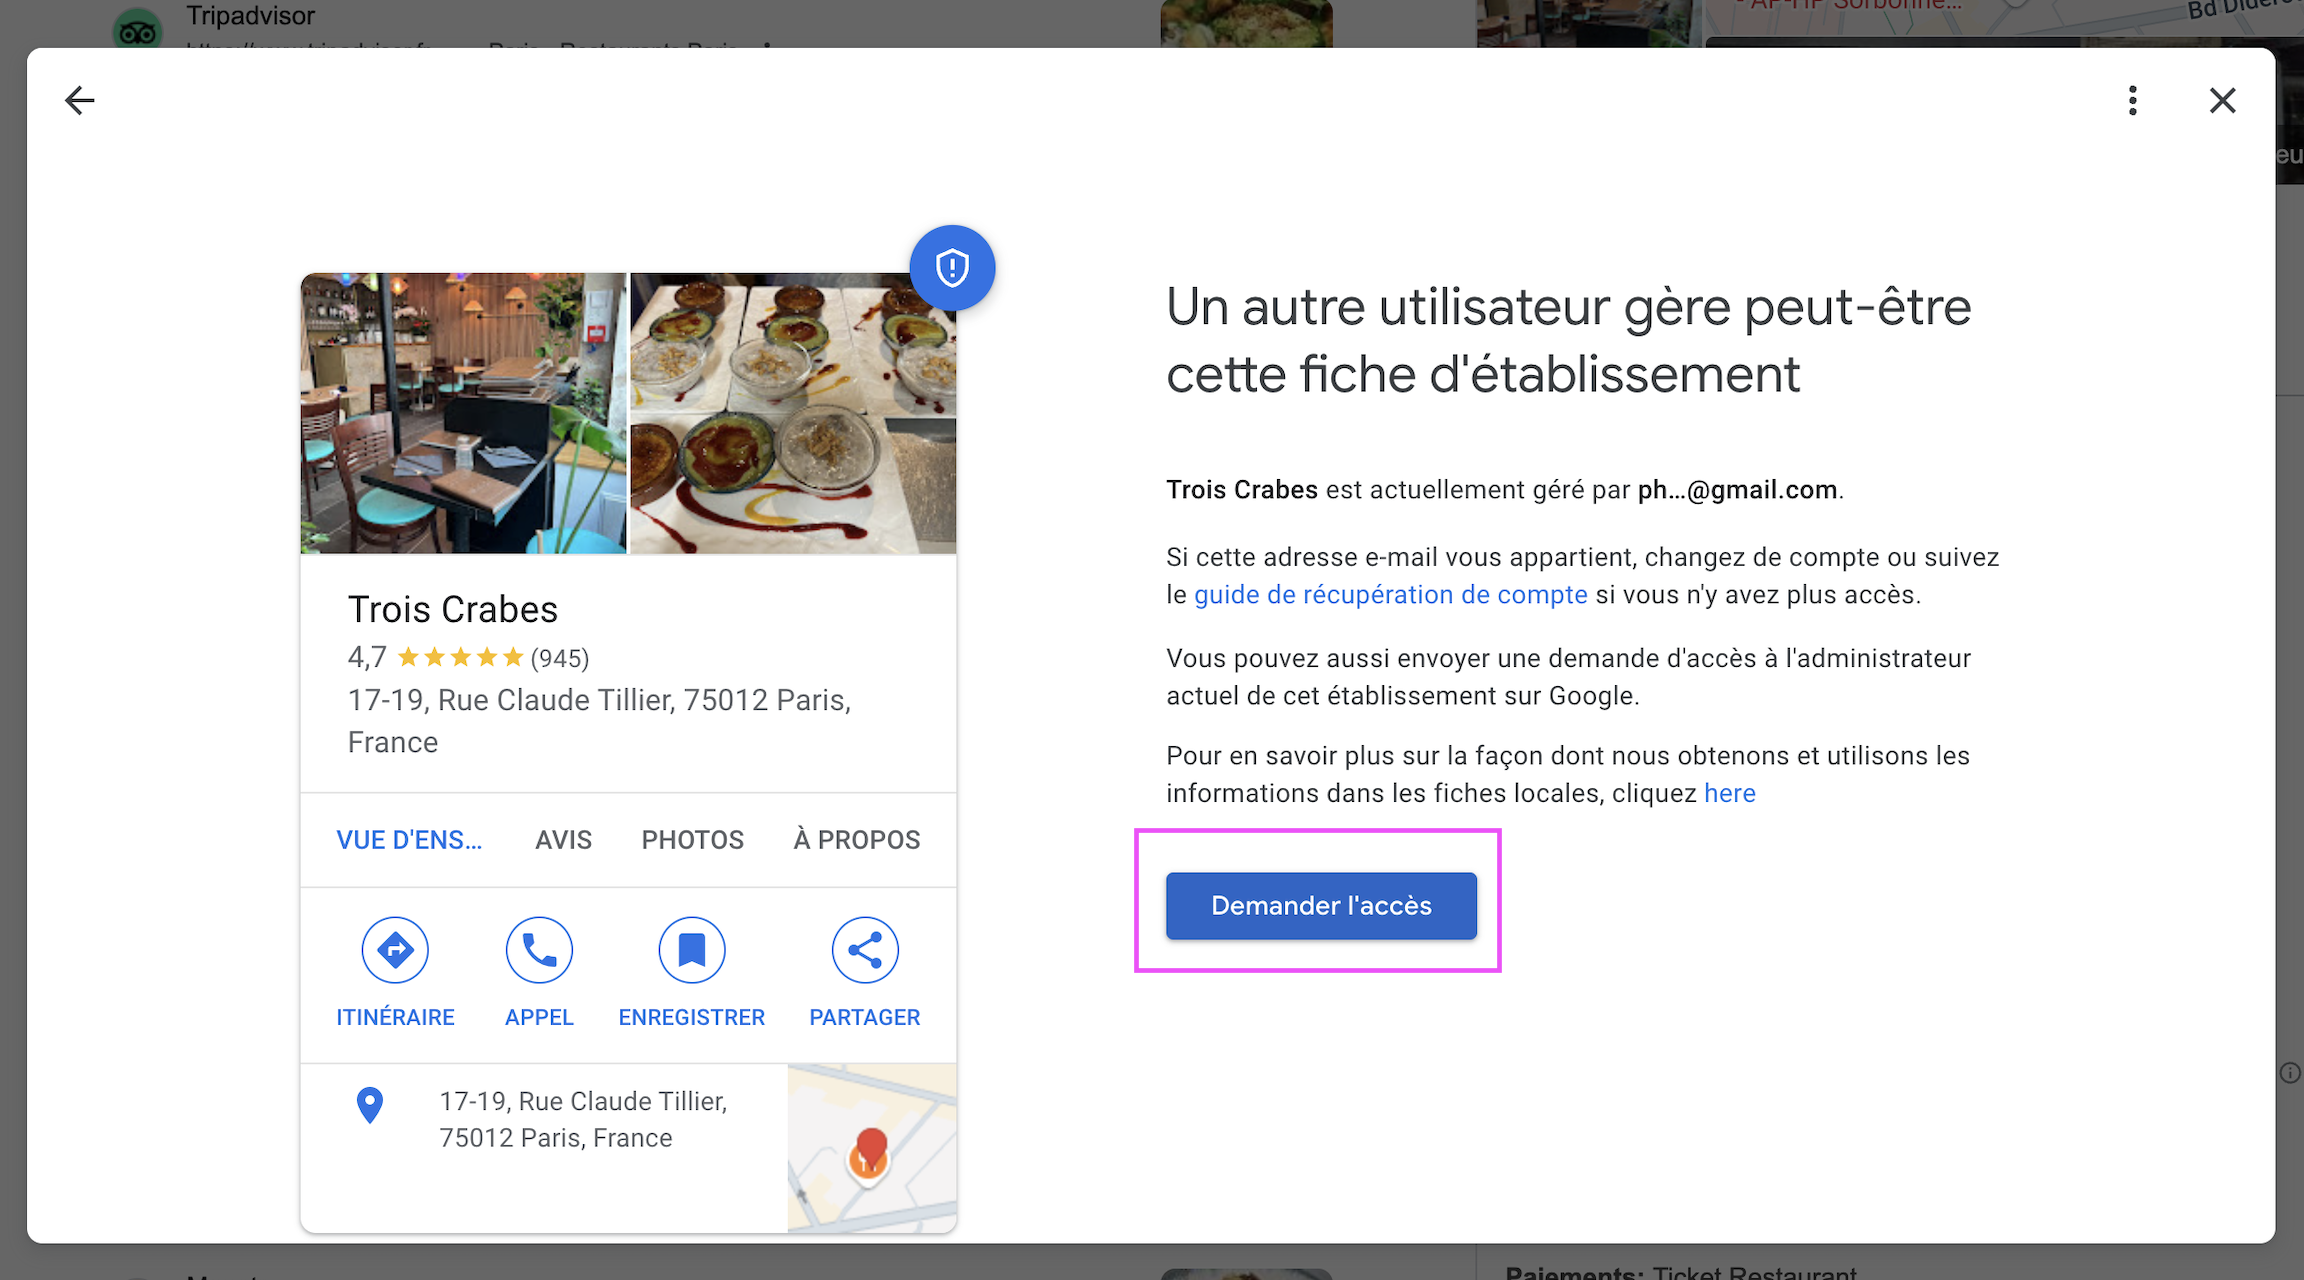The height and width of the screenshot is (1280, 2304).
Task: Click the Demander l'accès button
Action: [1321, 906]
